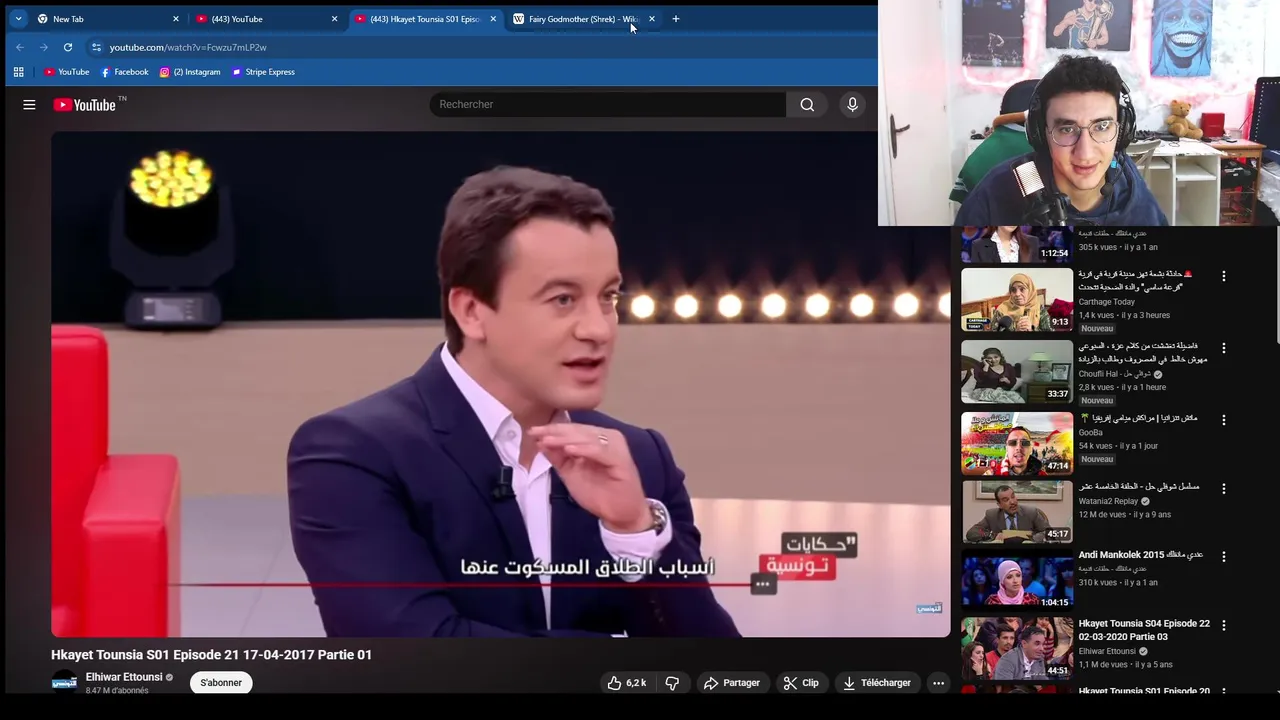The image size is (1280, 720).
Task: Click browser forward arrow
Action: pos(43,47)
